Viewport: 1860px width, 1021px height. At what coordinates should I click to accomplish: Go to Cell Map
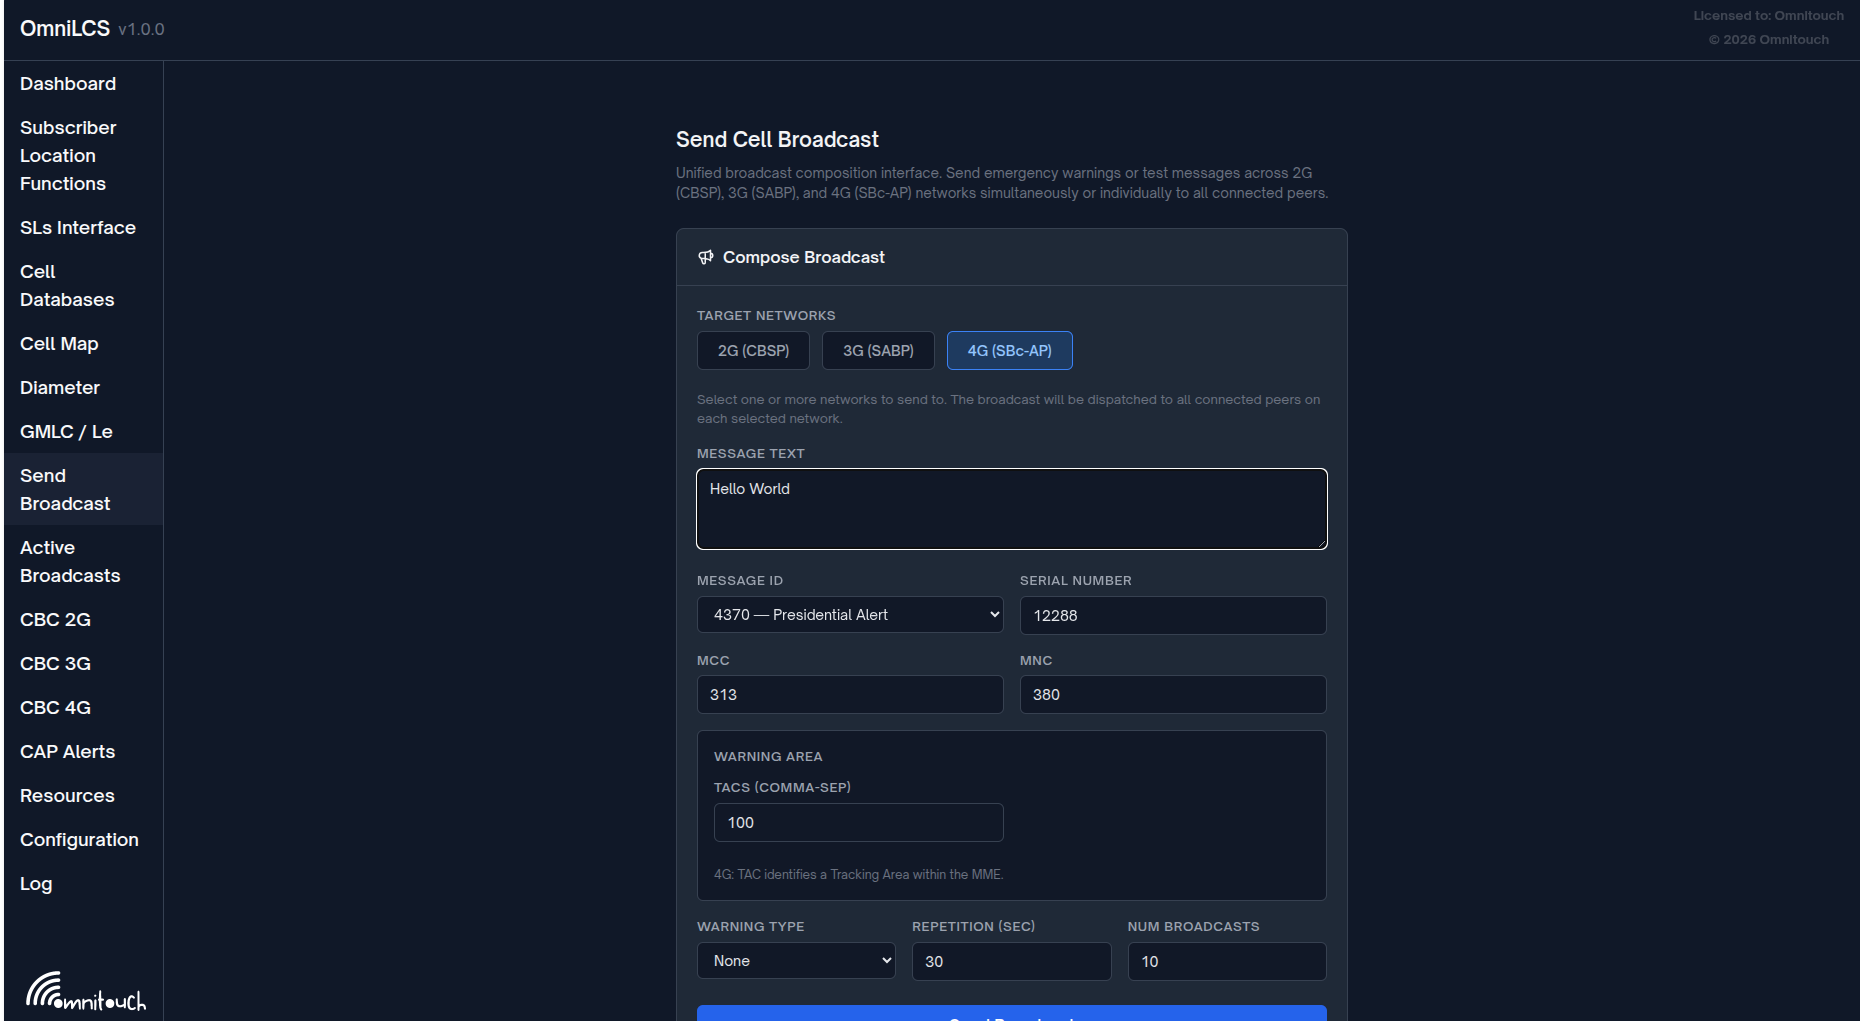59,344
